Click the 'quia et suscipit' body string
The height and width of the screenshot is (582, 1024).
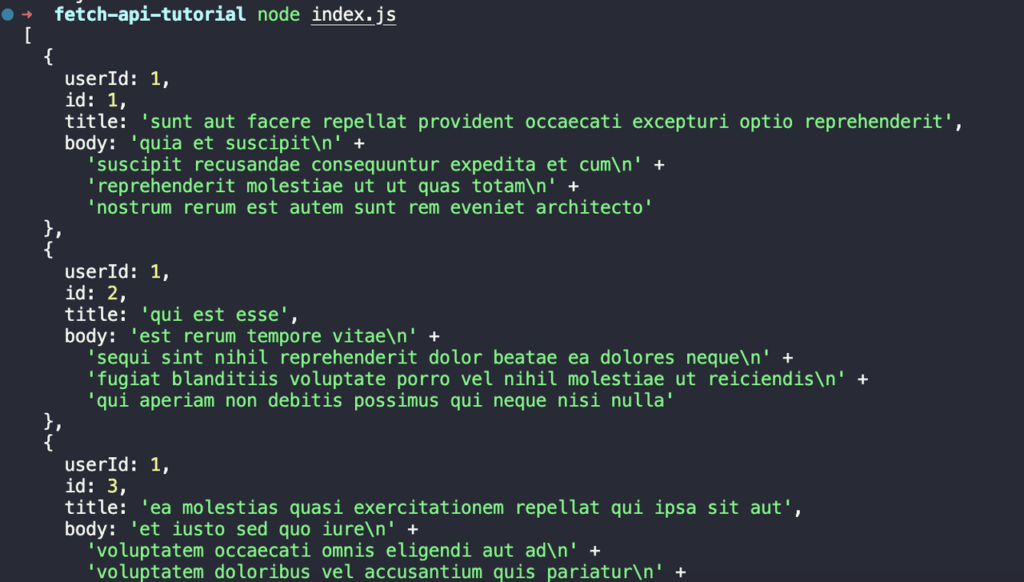236,143
